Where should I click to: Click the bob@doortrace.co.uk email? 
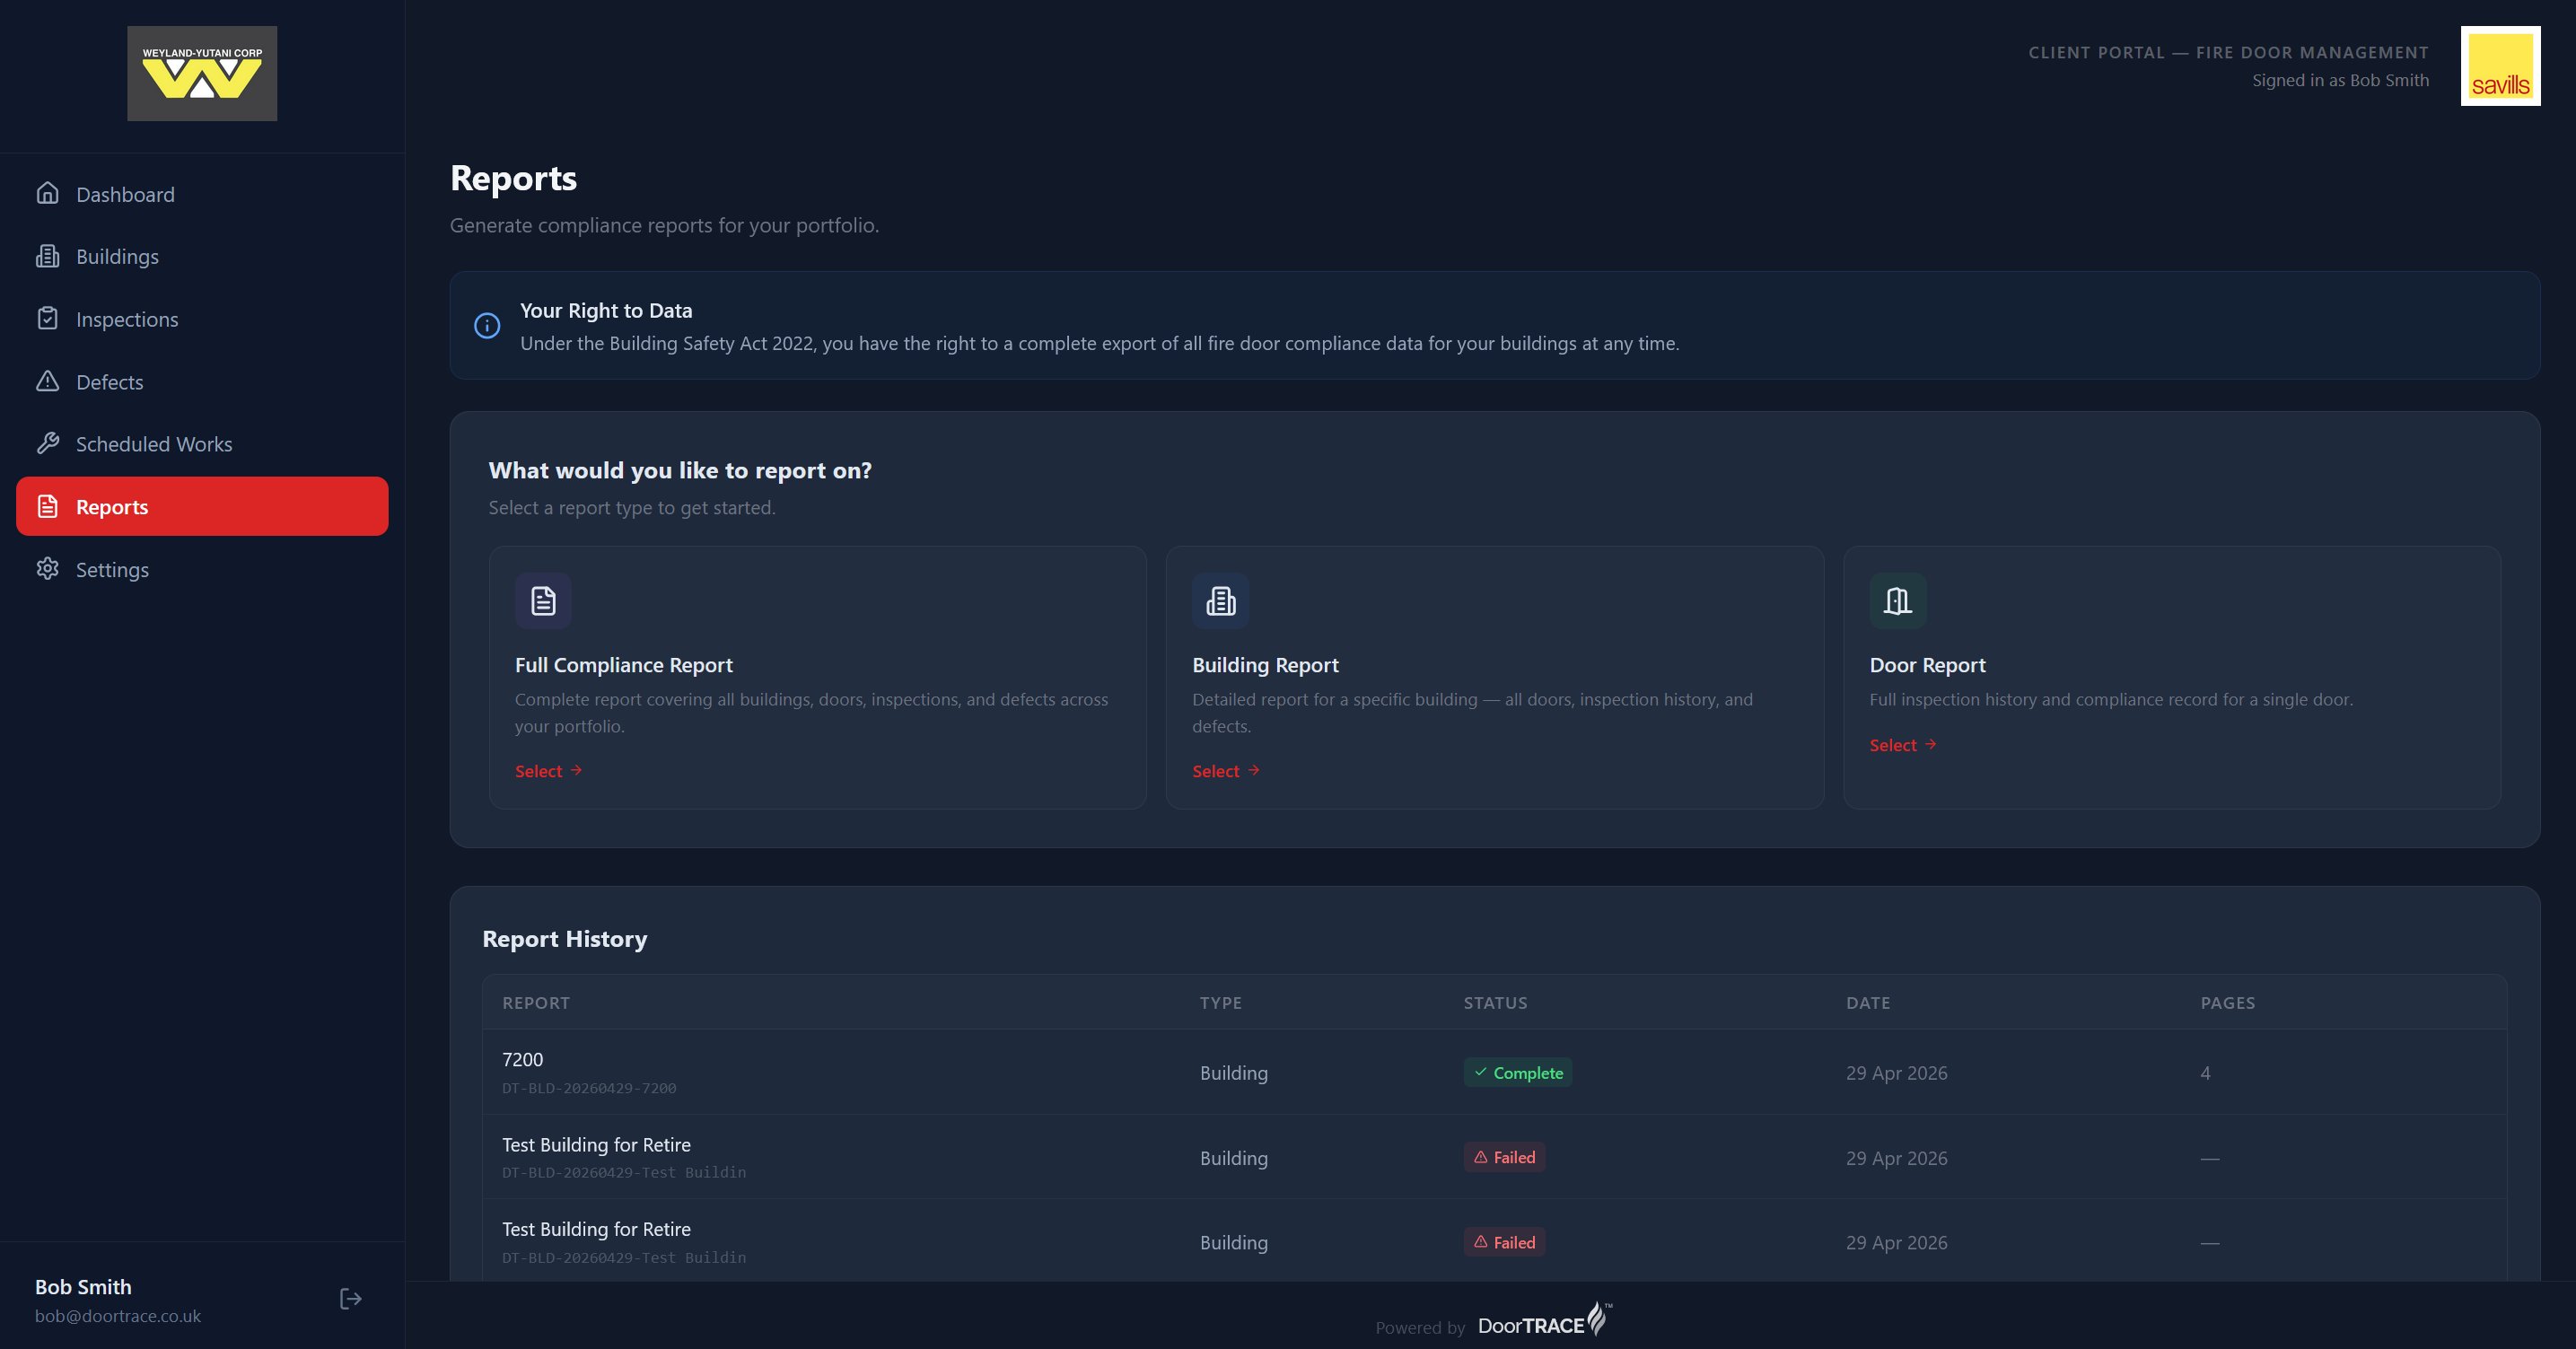(118, 1316)
